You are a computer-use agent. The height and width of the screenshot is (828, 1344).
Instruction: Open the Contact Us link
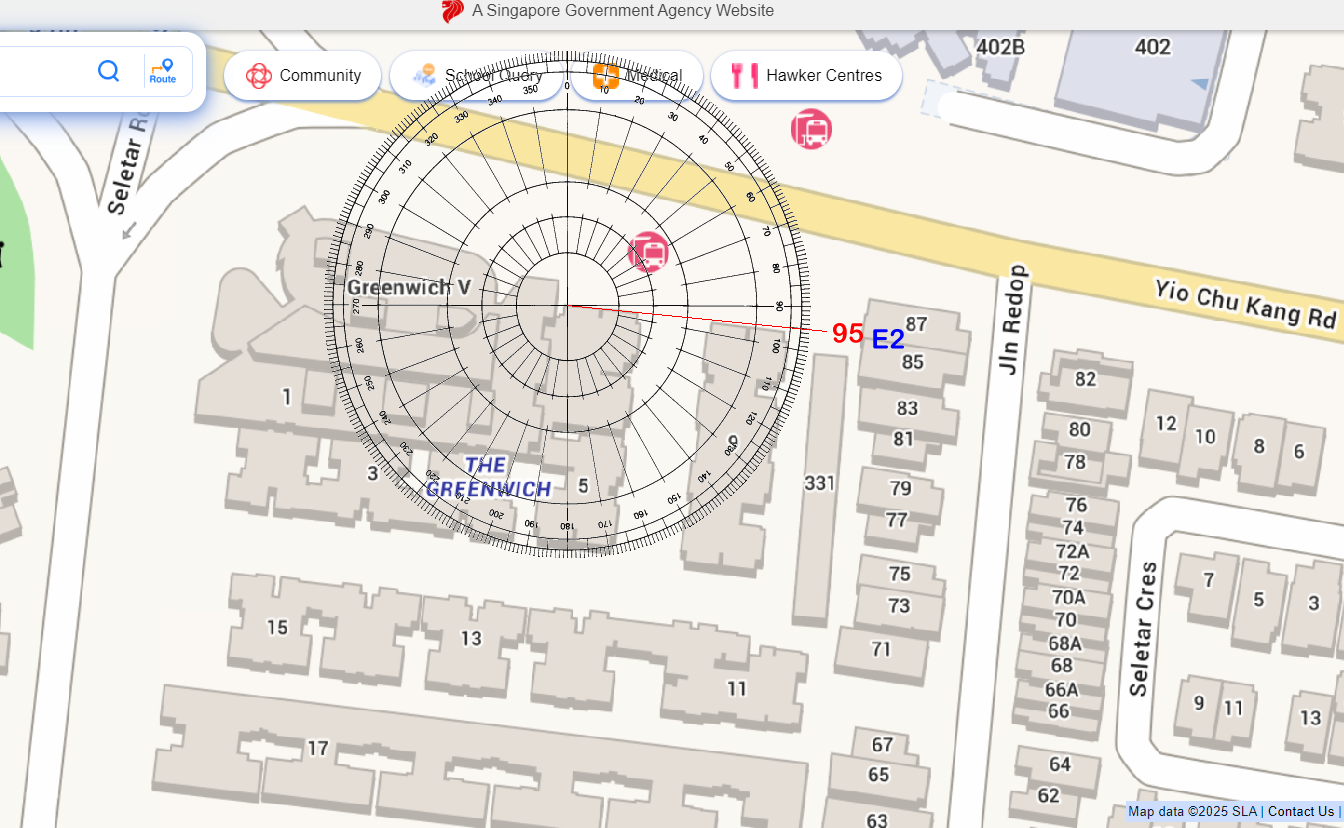(x=1300, y=811)
